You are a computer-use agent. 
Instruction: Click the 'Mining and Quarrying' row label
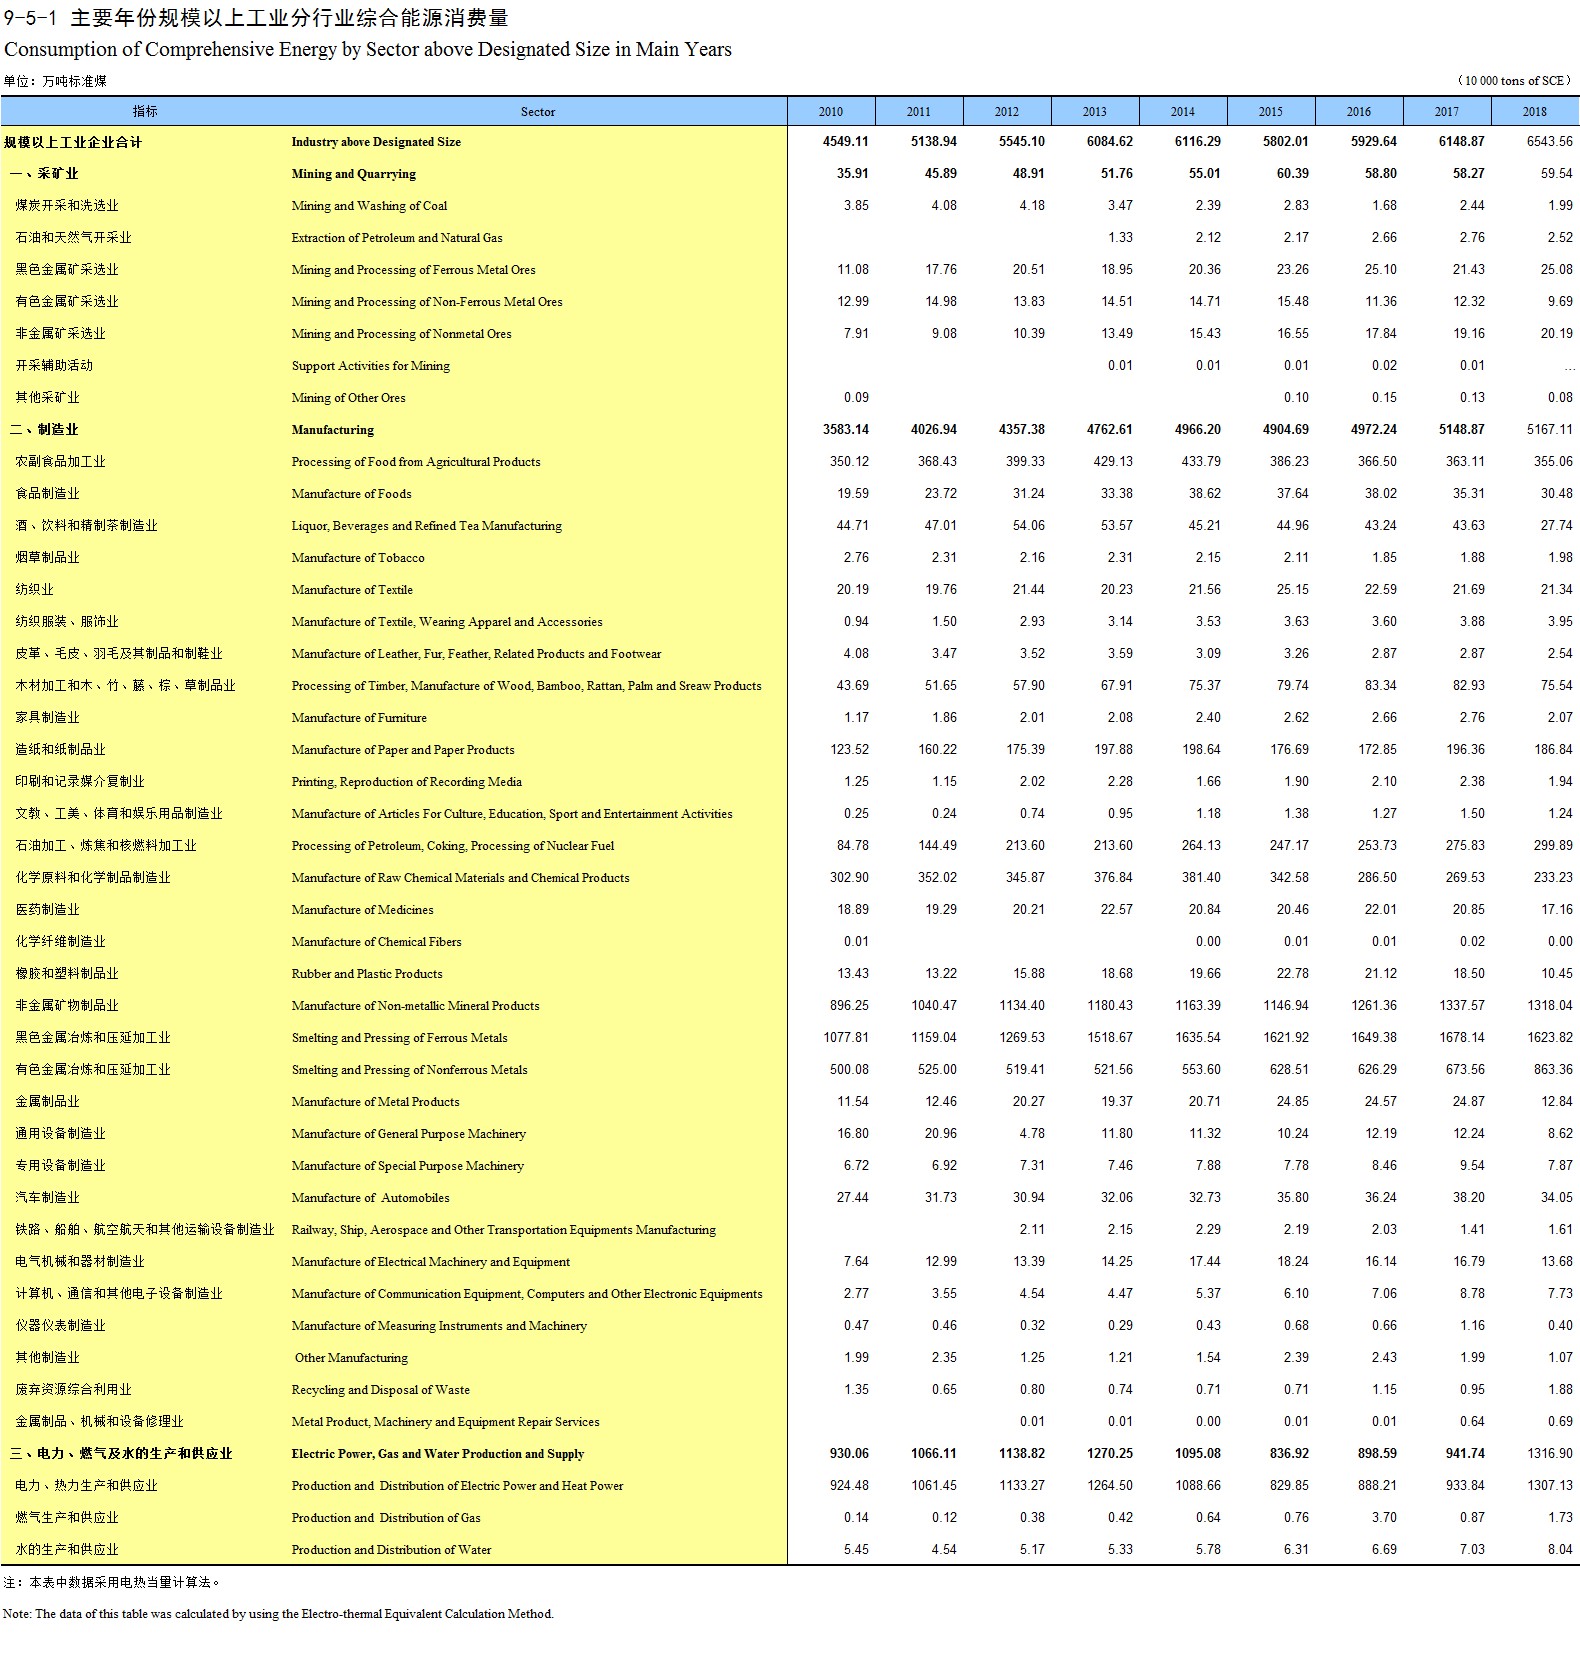click(x=353, y=174)
